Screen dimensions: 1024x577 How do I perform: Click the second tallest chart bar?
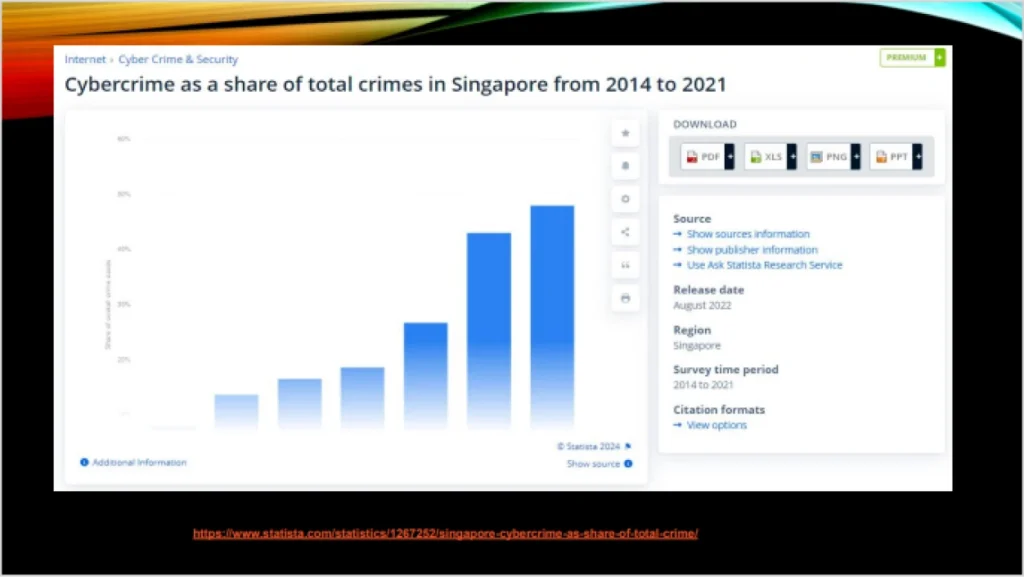(x=488, y=331)
